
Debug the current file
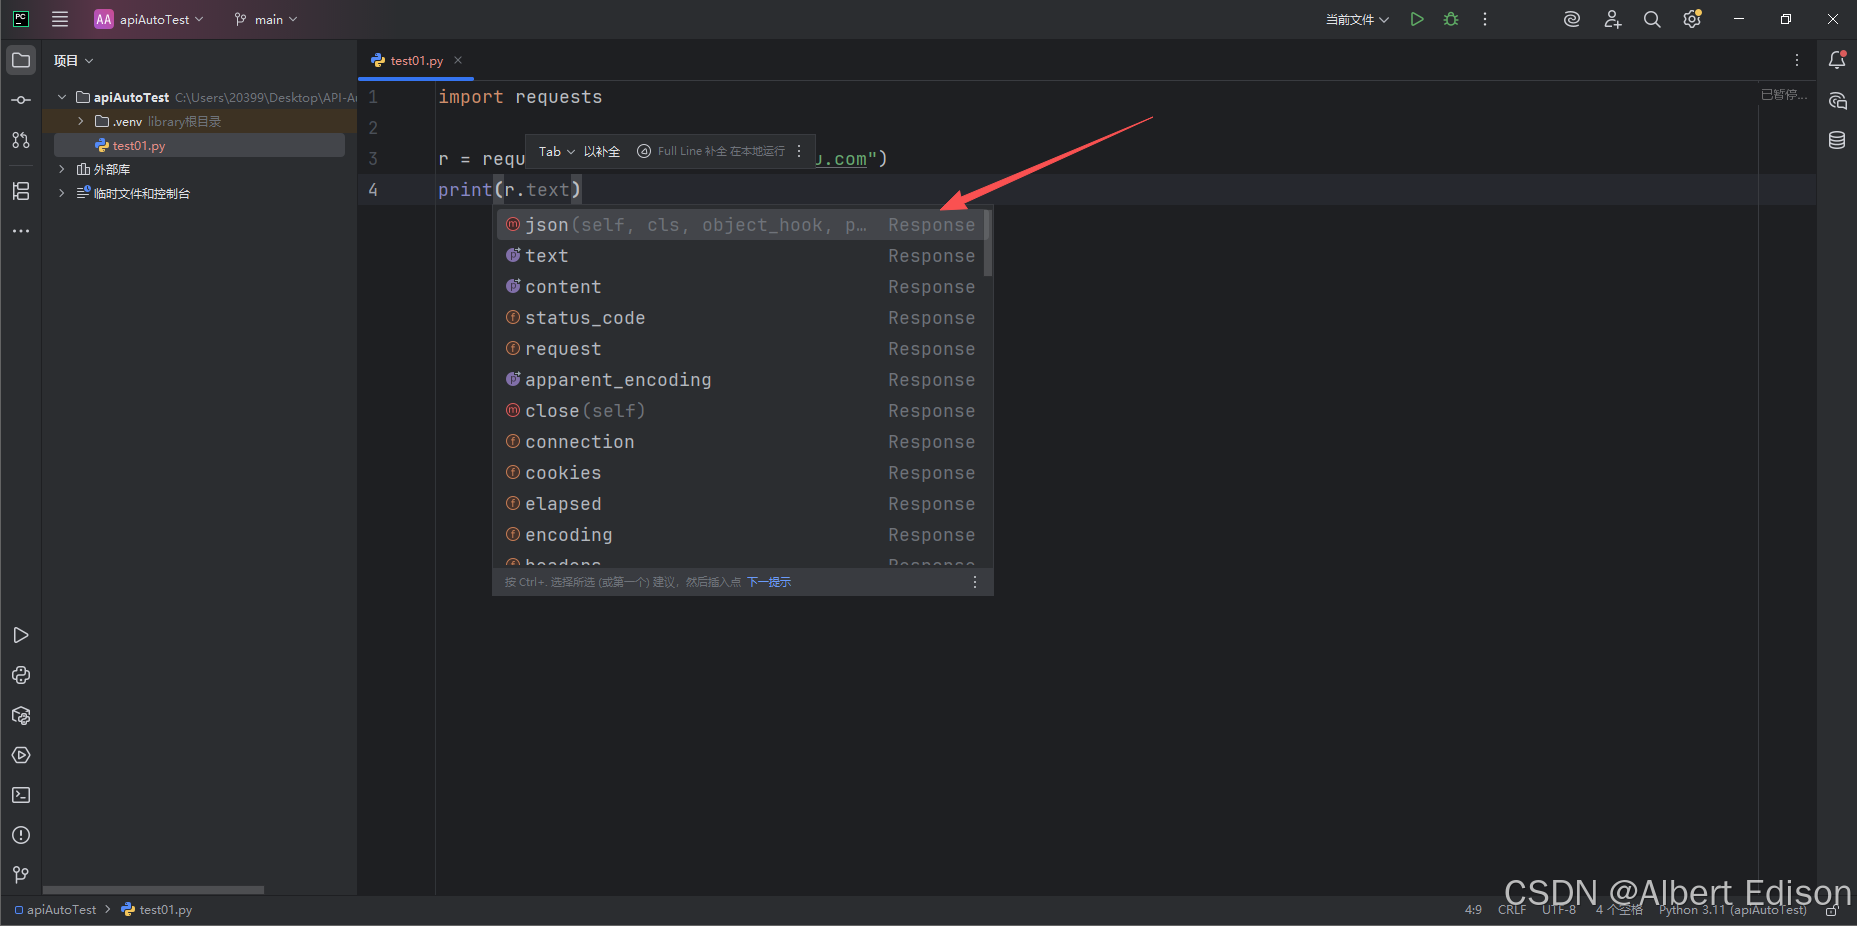coord(1451,19)
